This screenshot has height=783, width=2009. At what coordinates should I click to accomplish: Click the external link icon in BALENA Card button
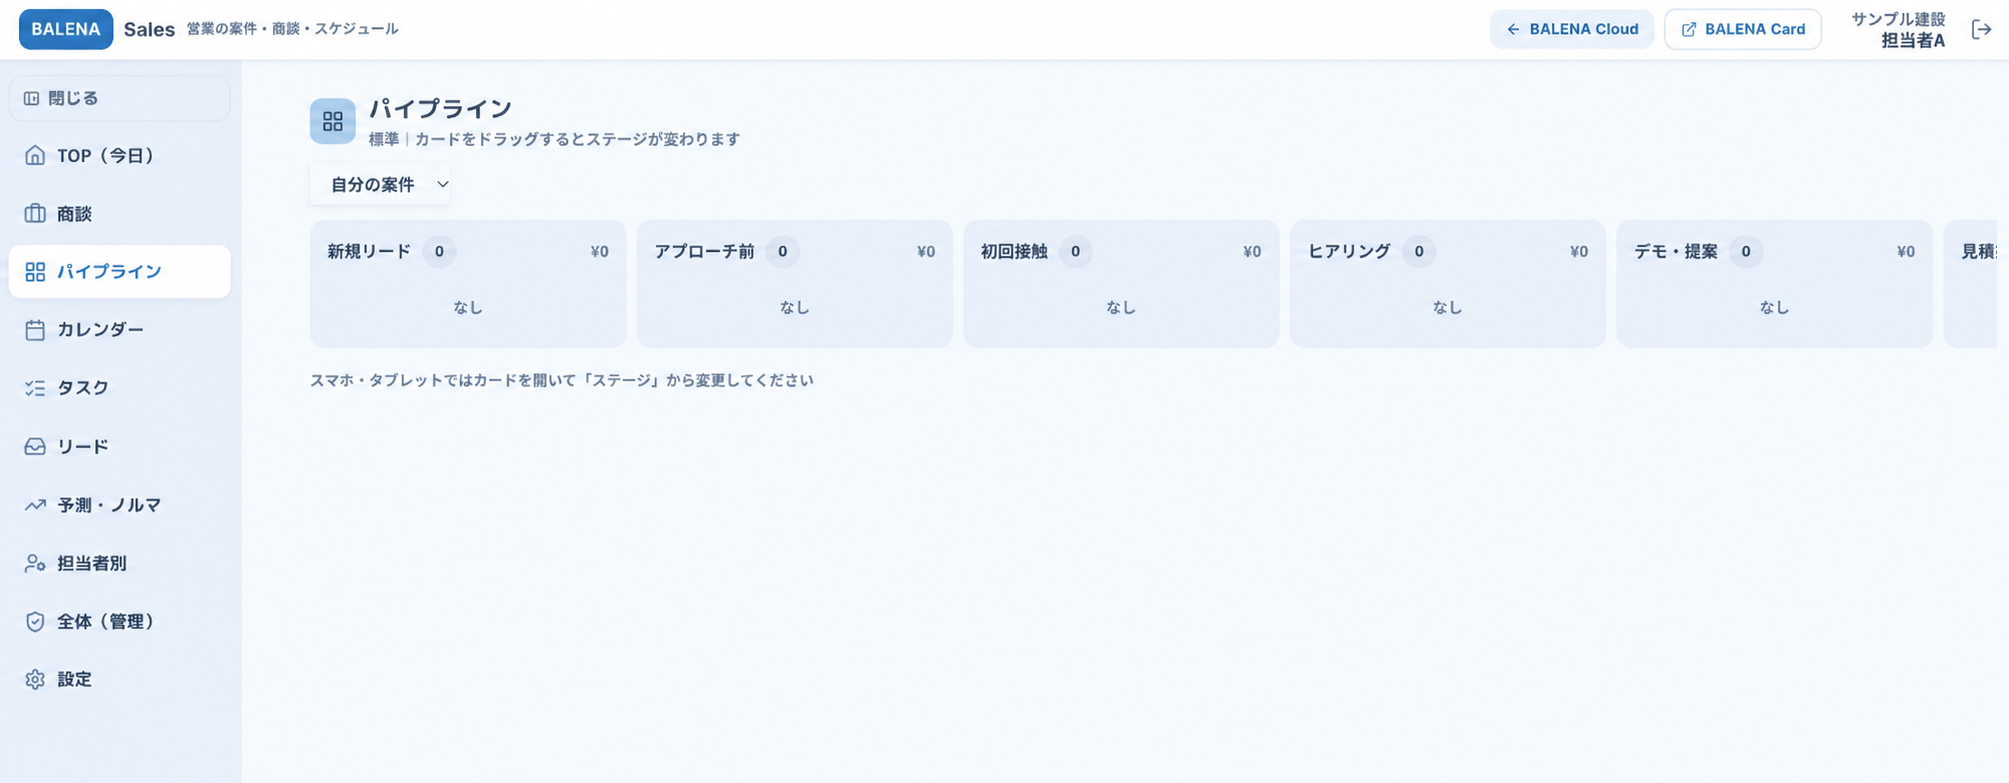[1689, 29]
